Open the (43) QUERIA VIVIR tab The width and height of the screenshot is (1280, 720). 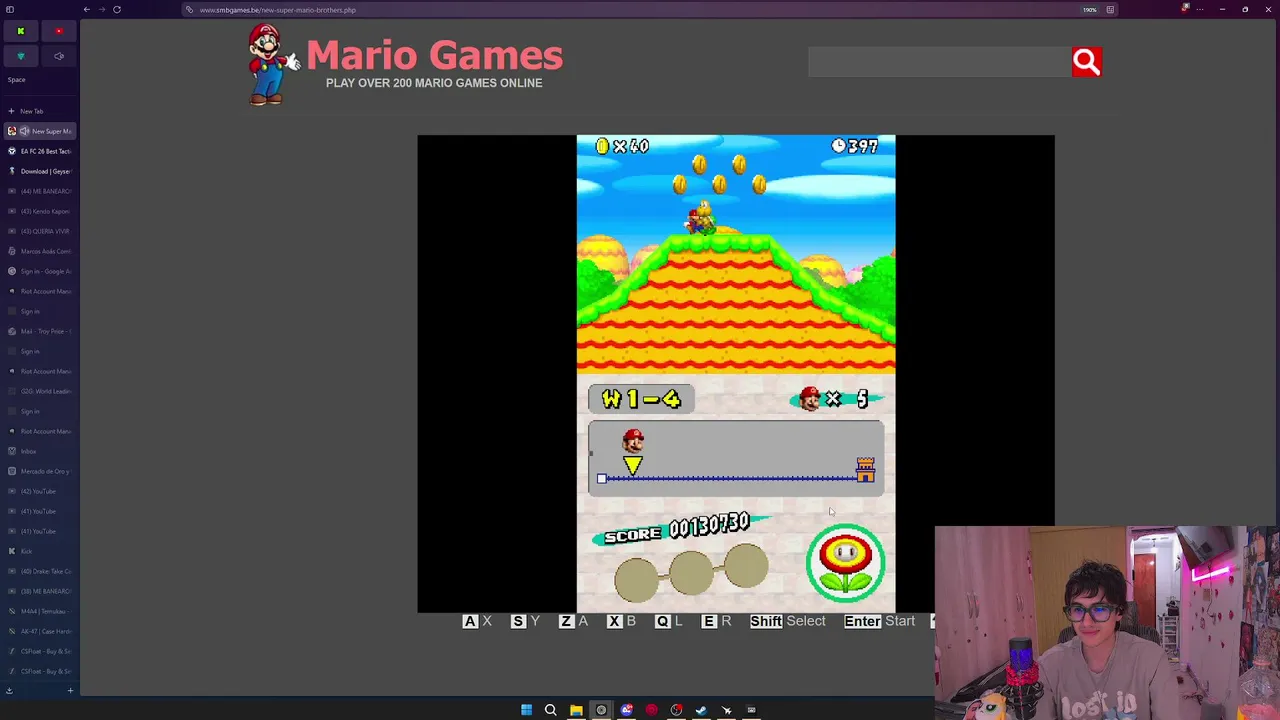tap(38, 231)
